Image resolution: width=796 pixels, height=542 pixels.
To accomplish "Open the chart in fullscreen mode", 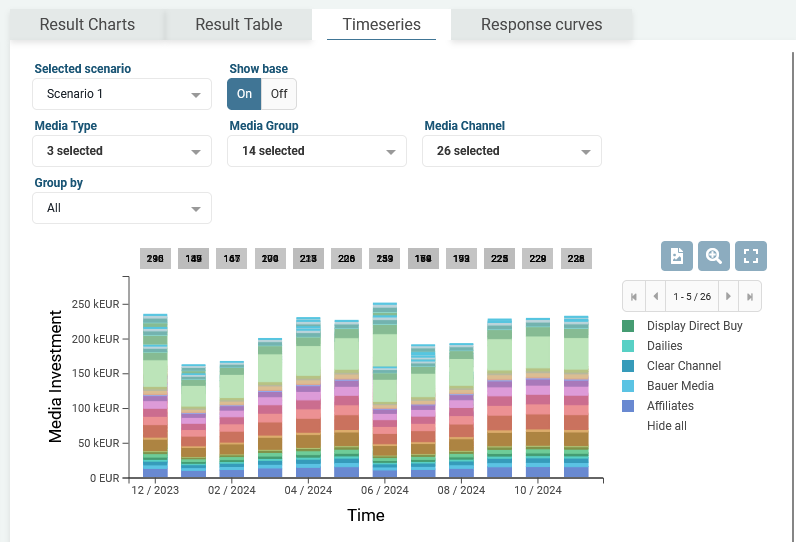I will 751,256.
